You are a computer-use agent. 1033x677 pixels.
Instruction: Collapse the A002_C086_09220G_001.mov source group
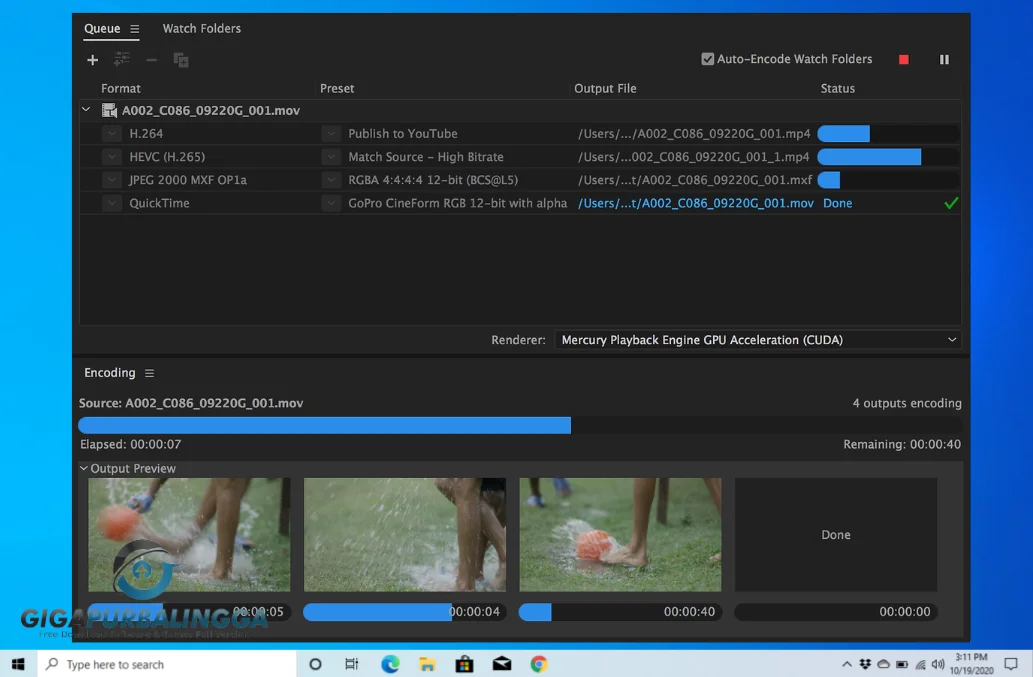click(86, 109)
